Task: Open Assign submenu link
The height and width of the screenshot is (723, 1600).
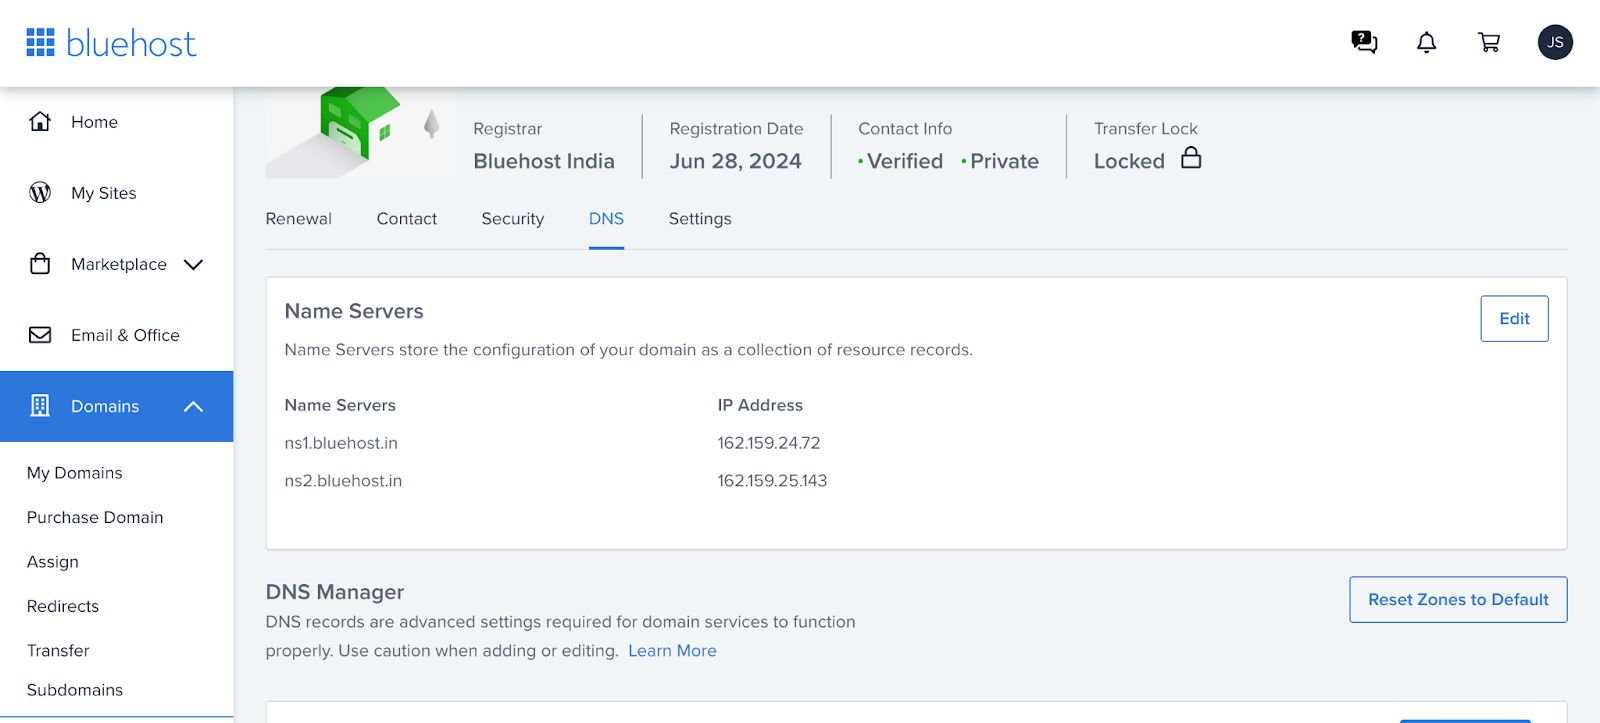Action: (x=53, y=562)
